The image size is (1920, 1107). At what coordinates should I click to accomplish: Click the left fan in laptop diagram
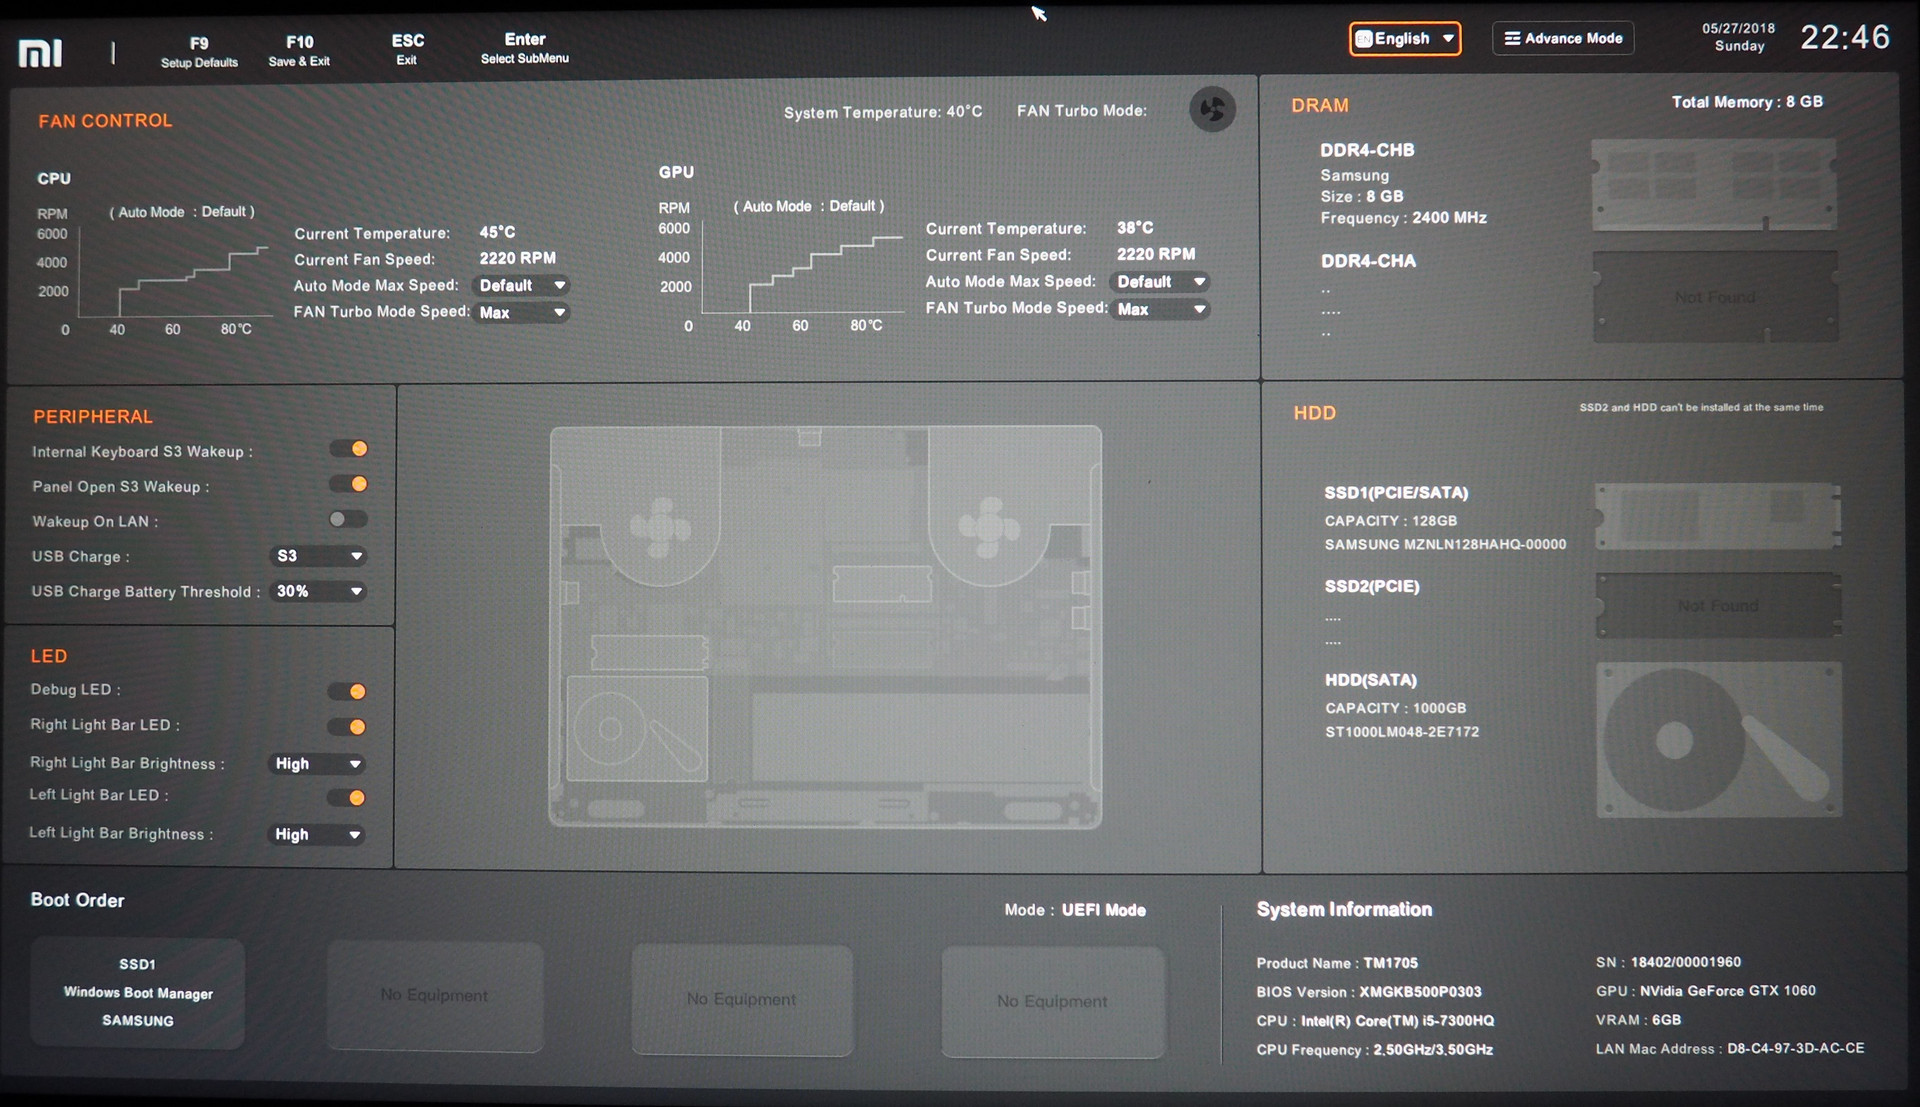(659, 526)
